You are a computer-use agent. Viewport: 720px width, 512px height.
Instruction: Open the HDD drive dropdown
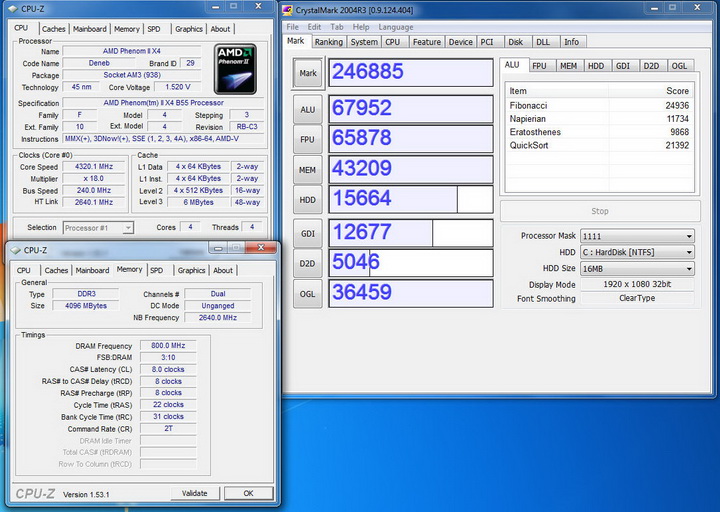(x=637, y=252)
